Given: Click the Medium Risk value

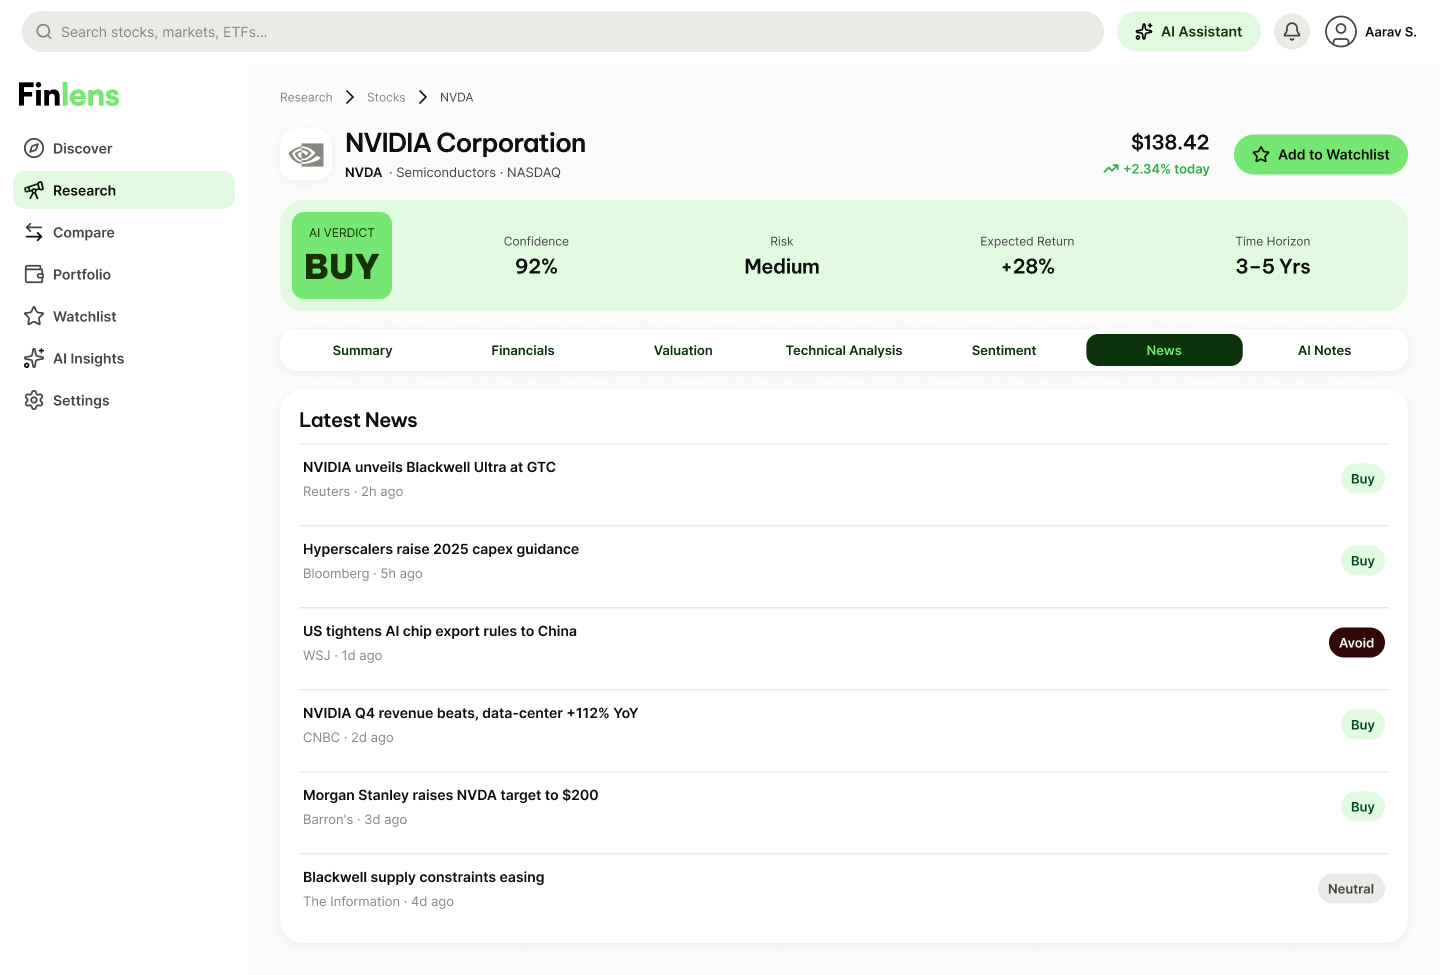Looking at the screenshot, I should pyautogui.click(x=782, y=267).
